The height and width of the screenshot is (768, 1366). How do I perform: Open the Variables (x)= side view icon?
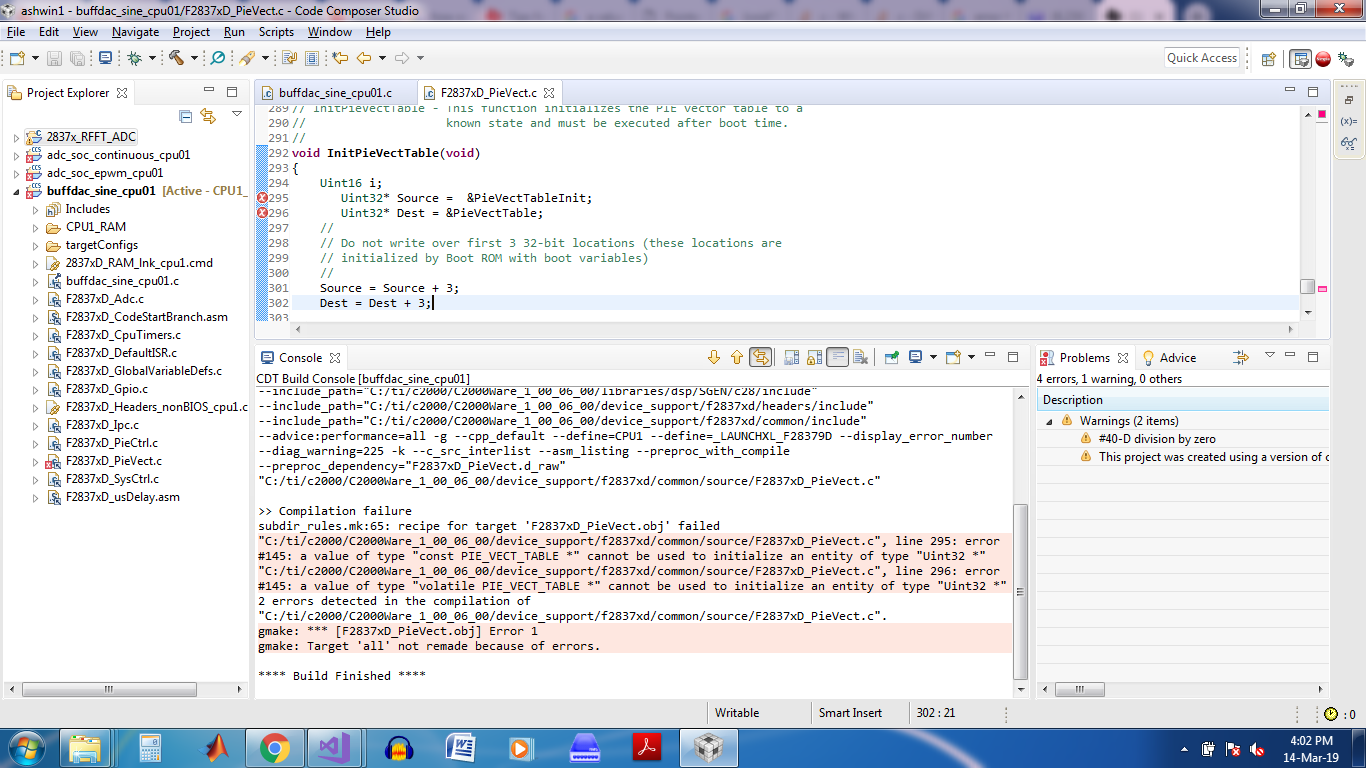coord(1348,122)
